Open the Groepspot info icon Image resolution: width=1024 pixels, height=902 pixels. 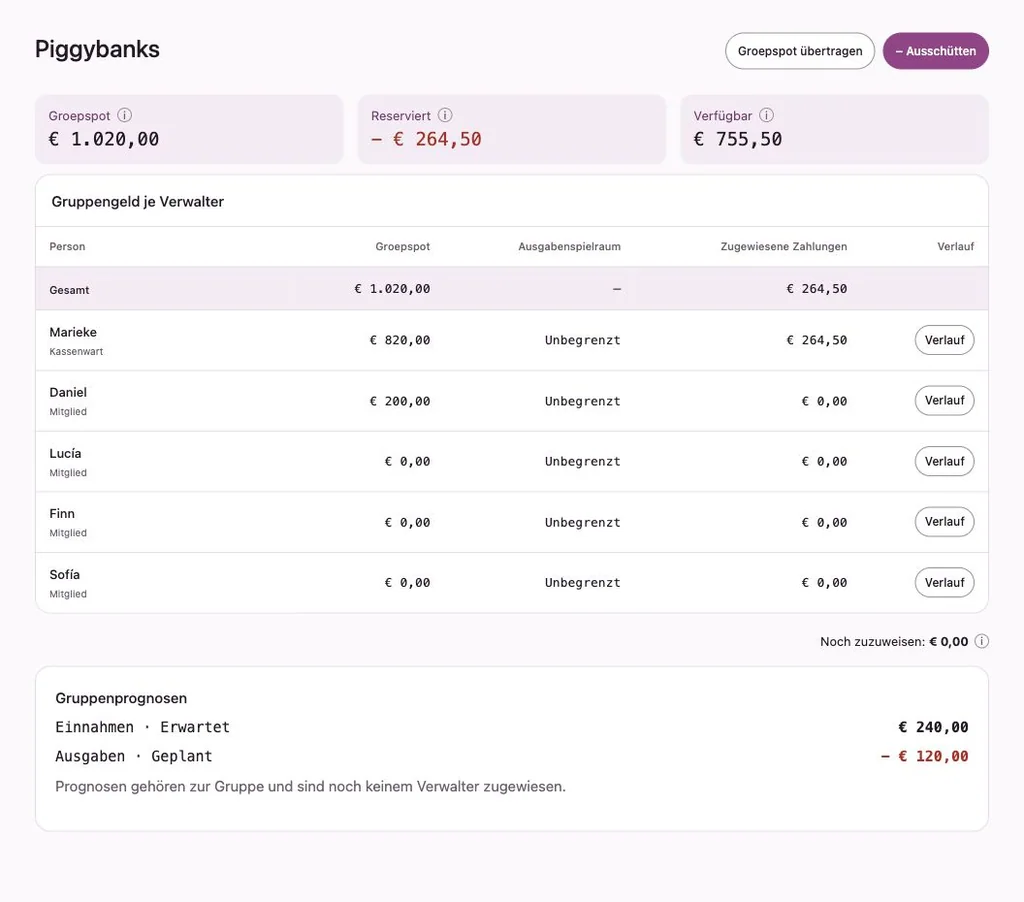[x=124, y=116]
